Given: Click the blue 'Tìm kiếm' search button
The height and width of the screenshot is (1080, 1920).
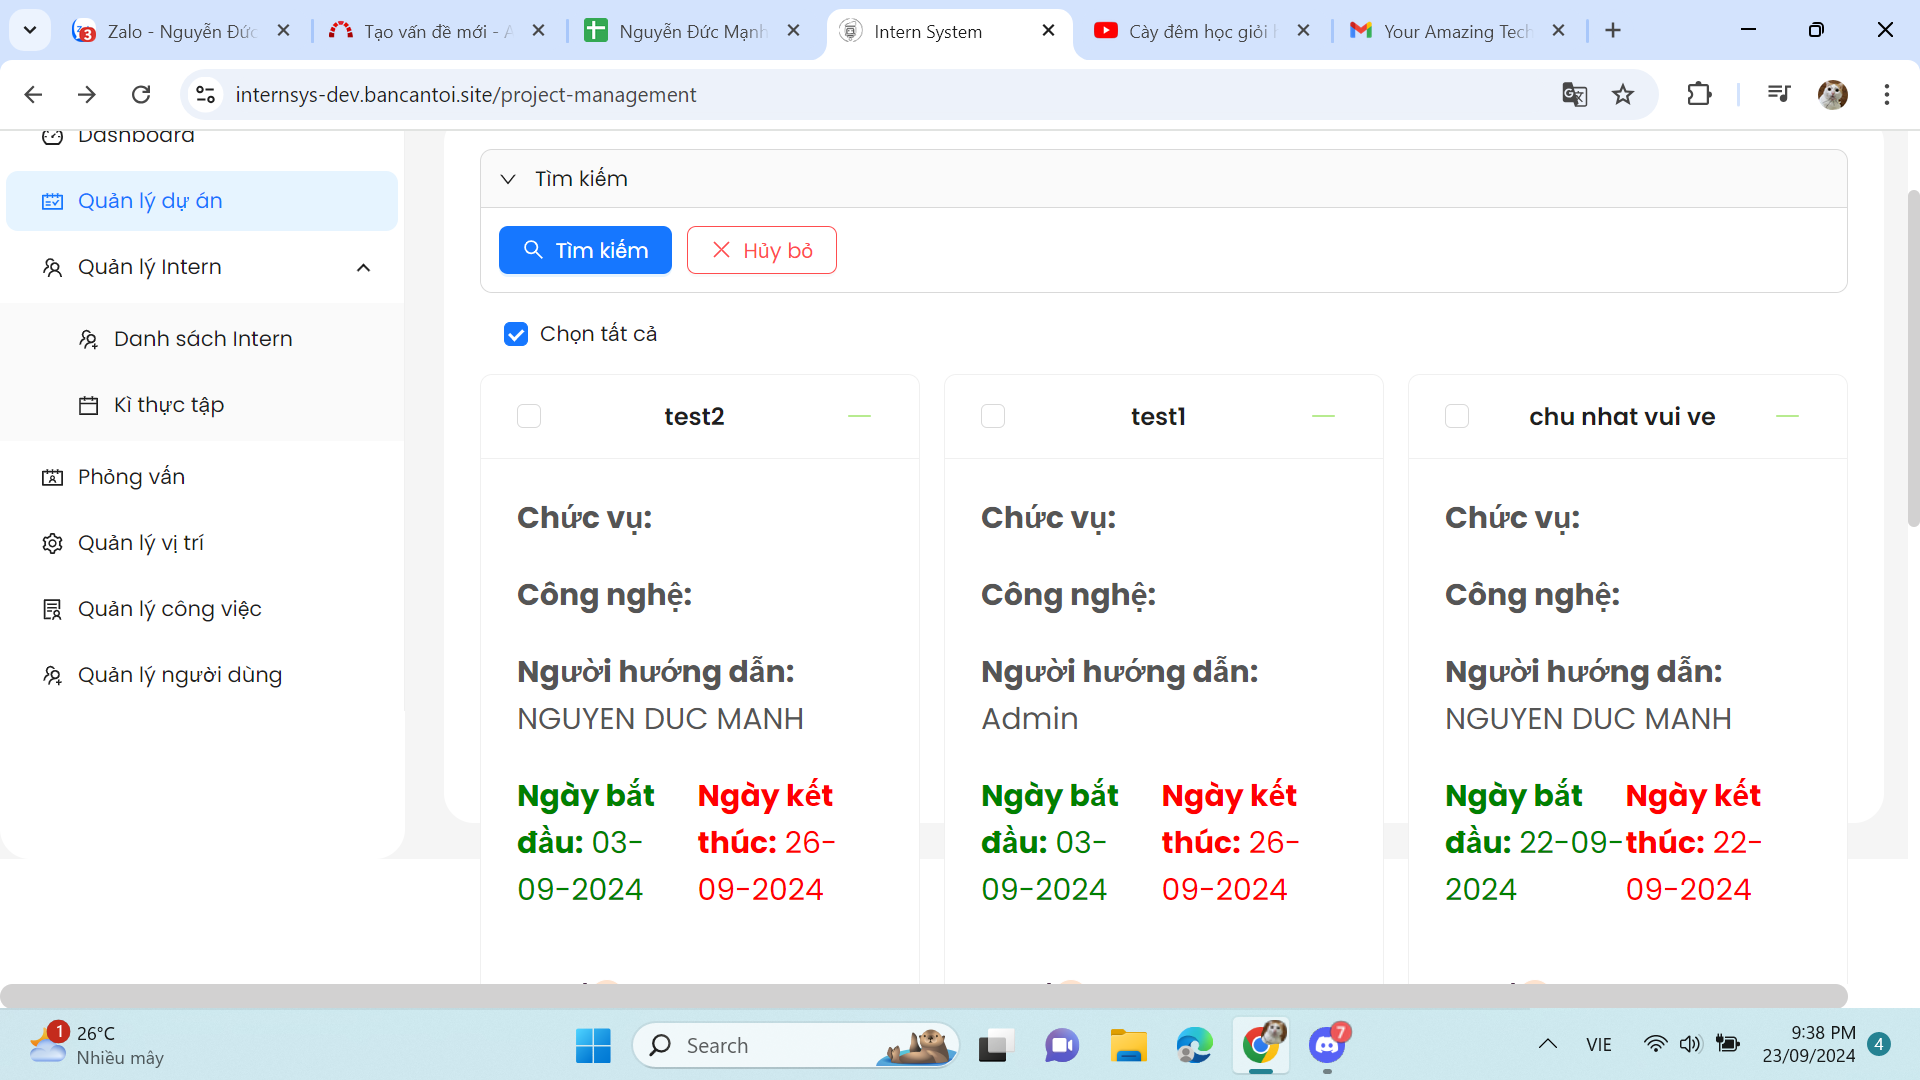Looking at the screenshot, I should [585, 250].
